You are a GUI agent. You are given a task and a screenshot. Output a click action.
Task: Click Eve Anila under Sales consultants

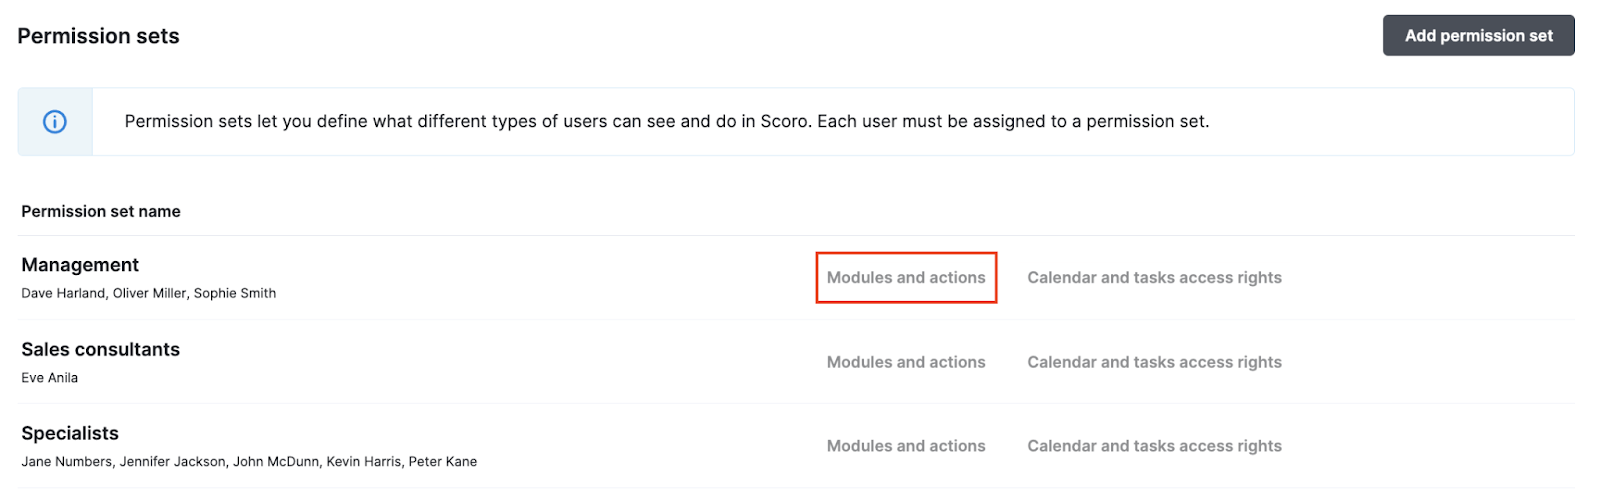click(50, 378)
